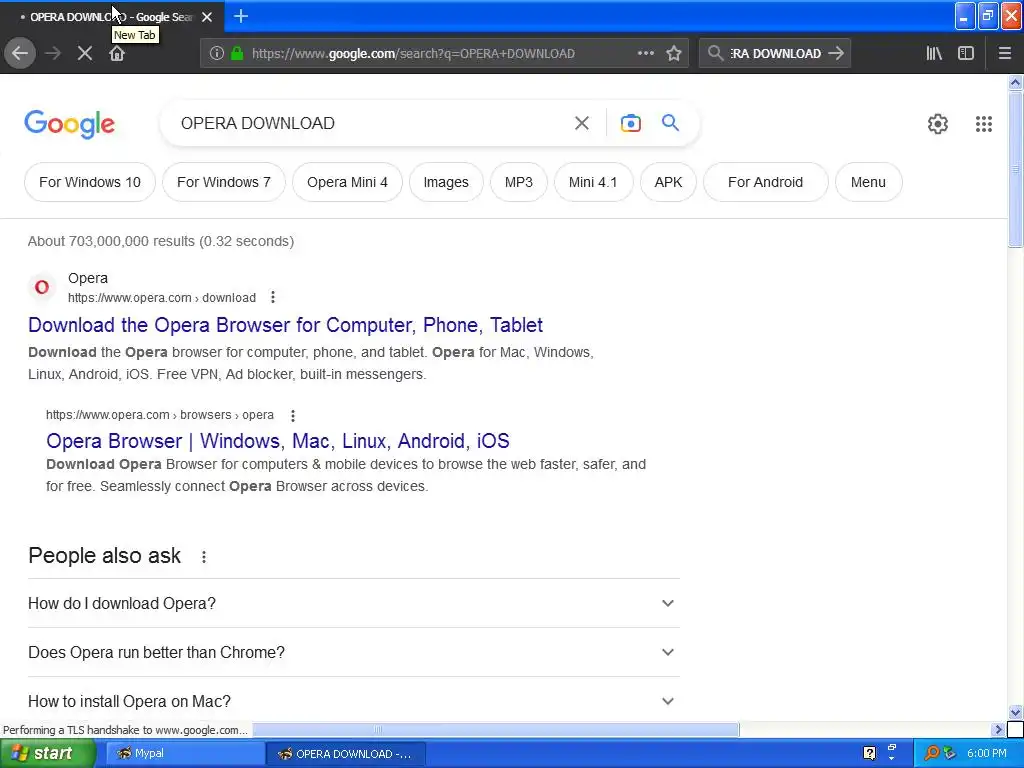
Task: Click the browser address bar URL
Action: point(413,54)
